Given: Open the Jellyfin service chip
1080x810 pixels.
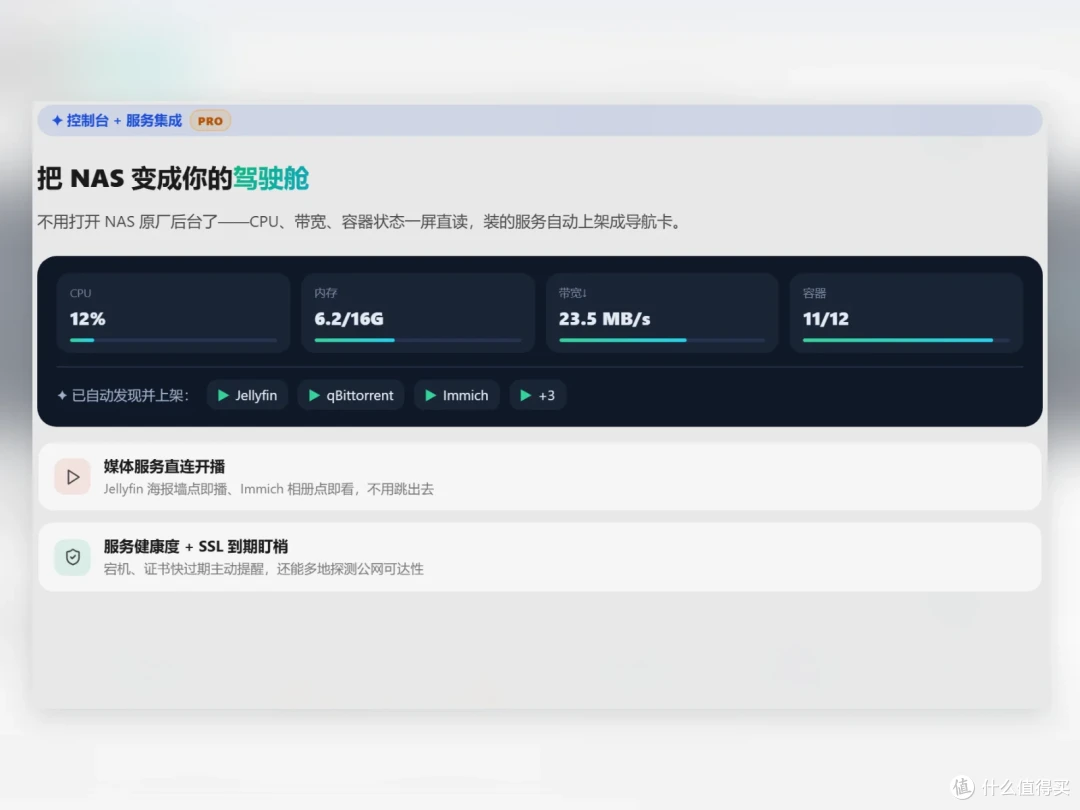Looking at the screenshot, I should click(247, 395).
